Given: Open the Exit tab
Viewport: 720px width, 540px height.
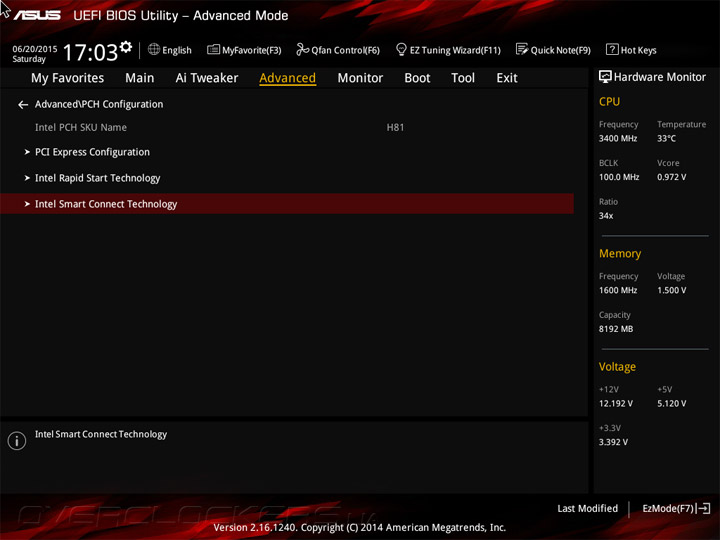Looking at the screenshot, I should click(x=506, y=78).
